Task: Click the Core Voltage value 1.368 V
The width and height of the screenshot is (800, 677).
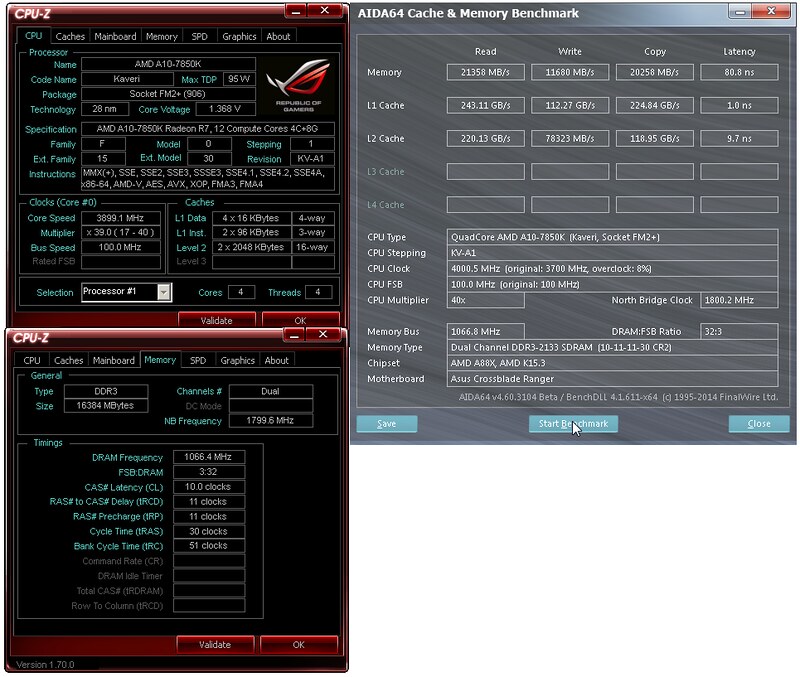Action: pyautogui.click(x=225, y=109)
